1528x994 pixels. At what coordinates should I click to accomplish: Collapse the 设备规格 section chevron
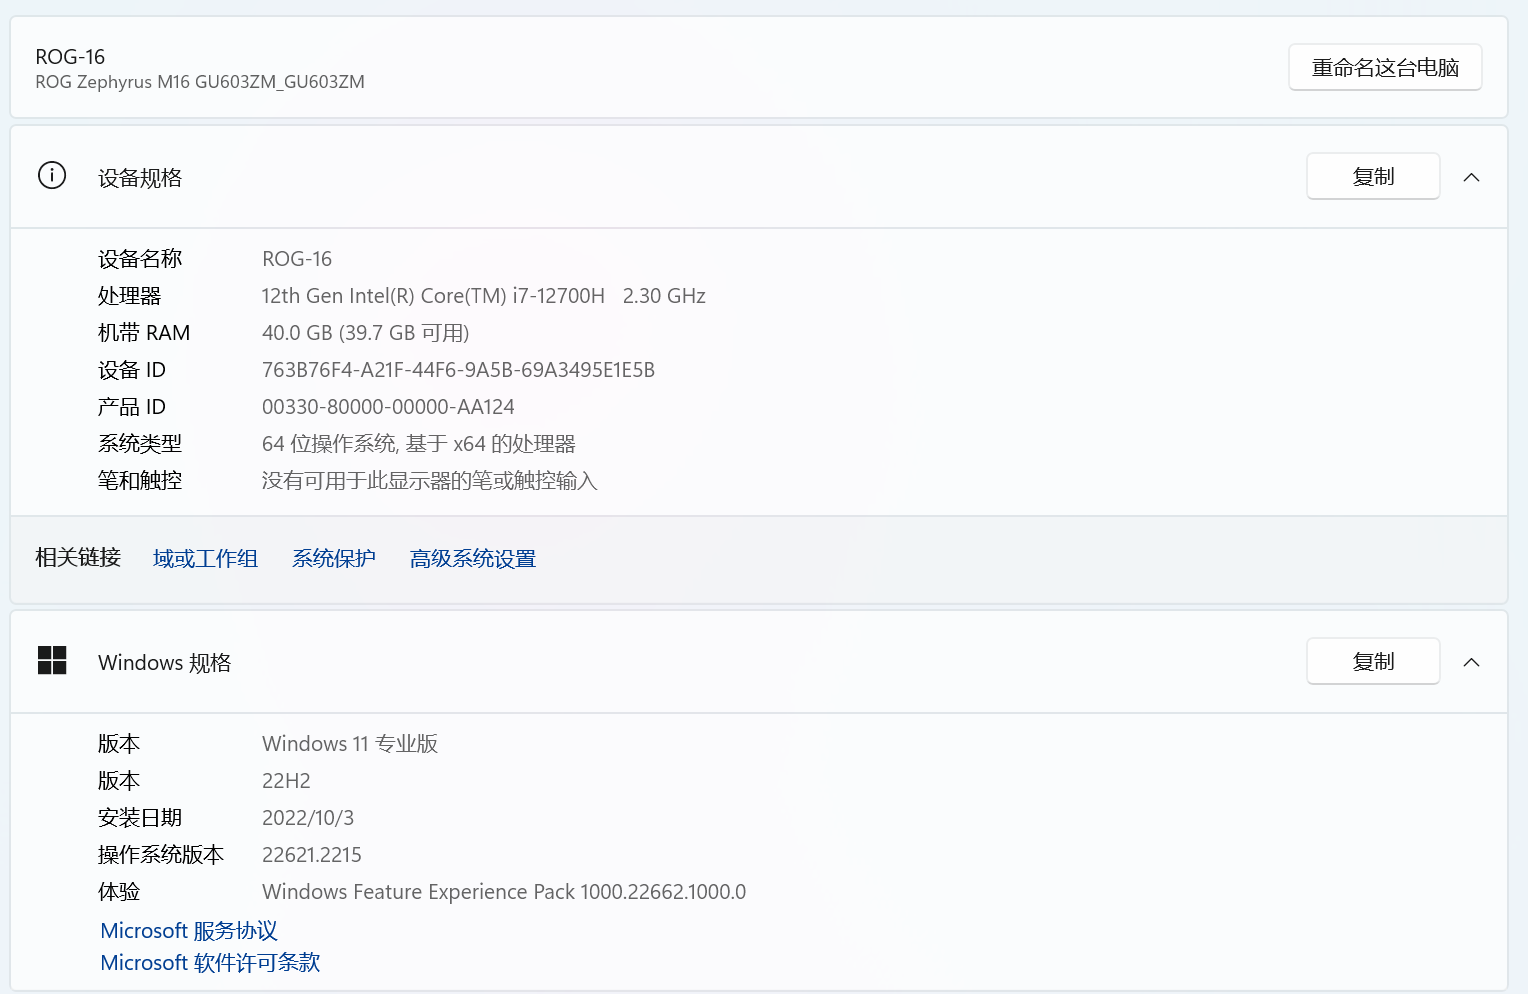tap(1471, 177)
